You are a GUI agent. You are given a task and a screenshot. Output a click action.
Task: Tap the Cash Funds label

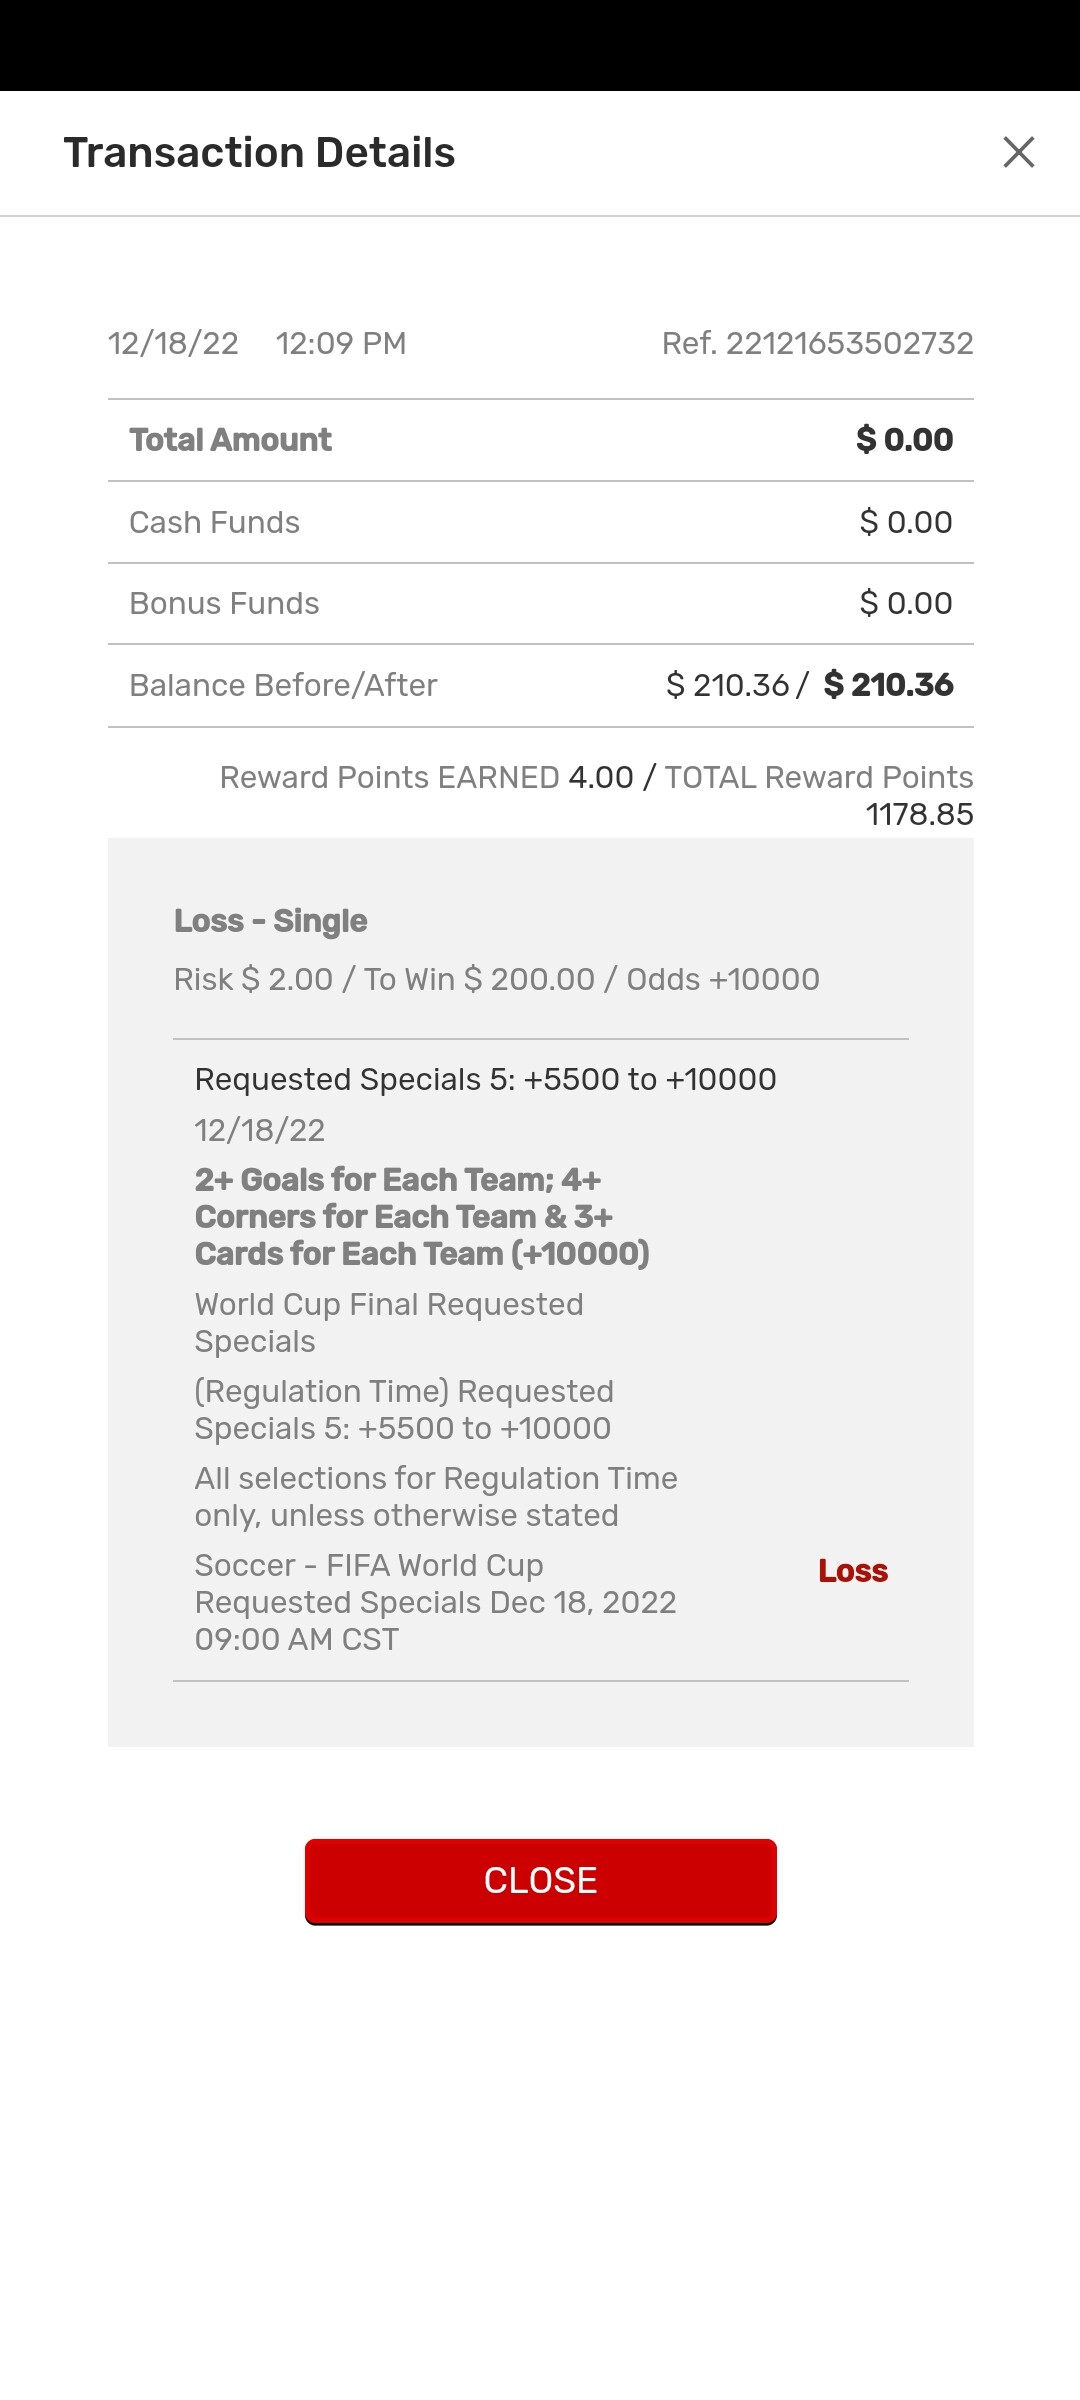(214, 522)
